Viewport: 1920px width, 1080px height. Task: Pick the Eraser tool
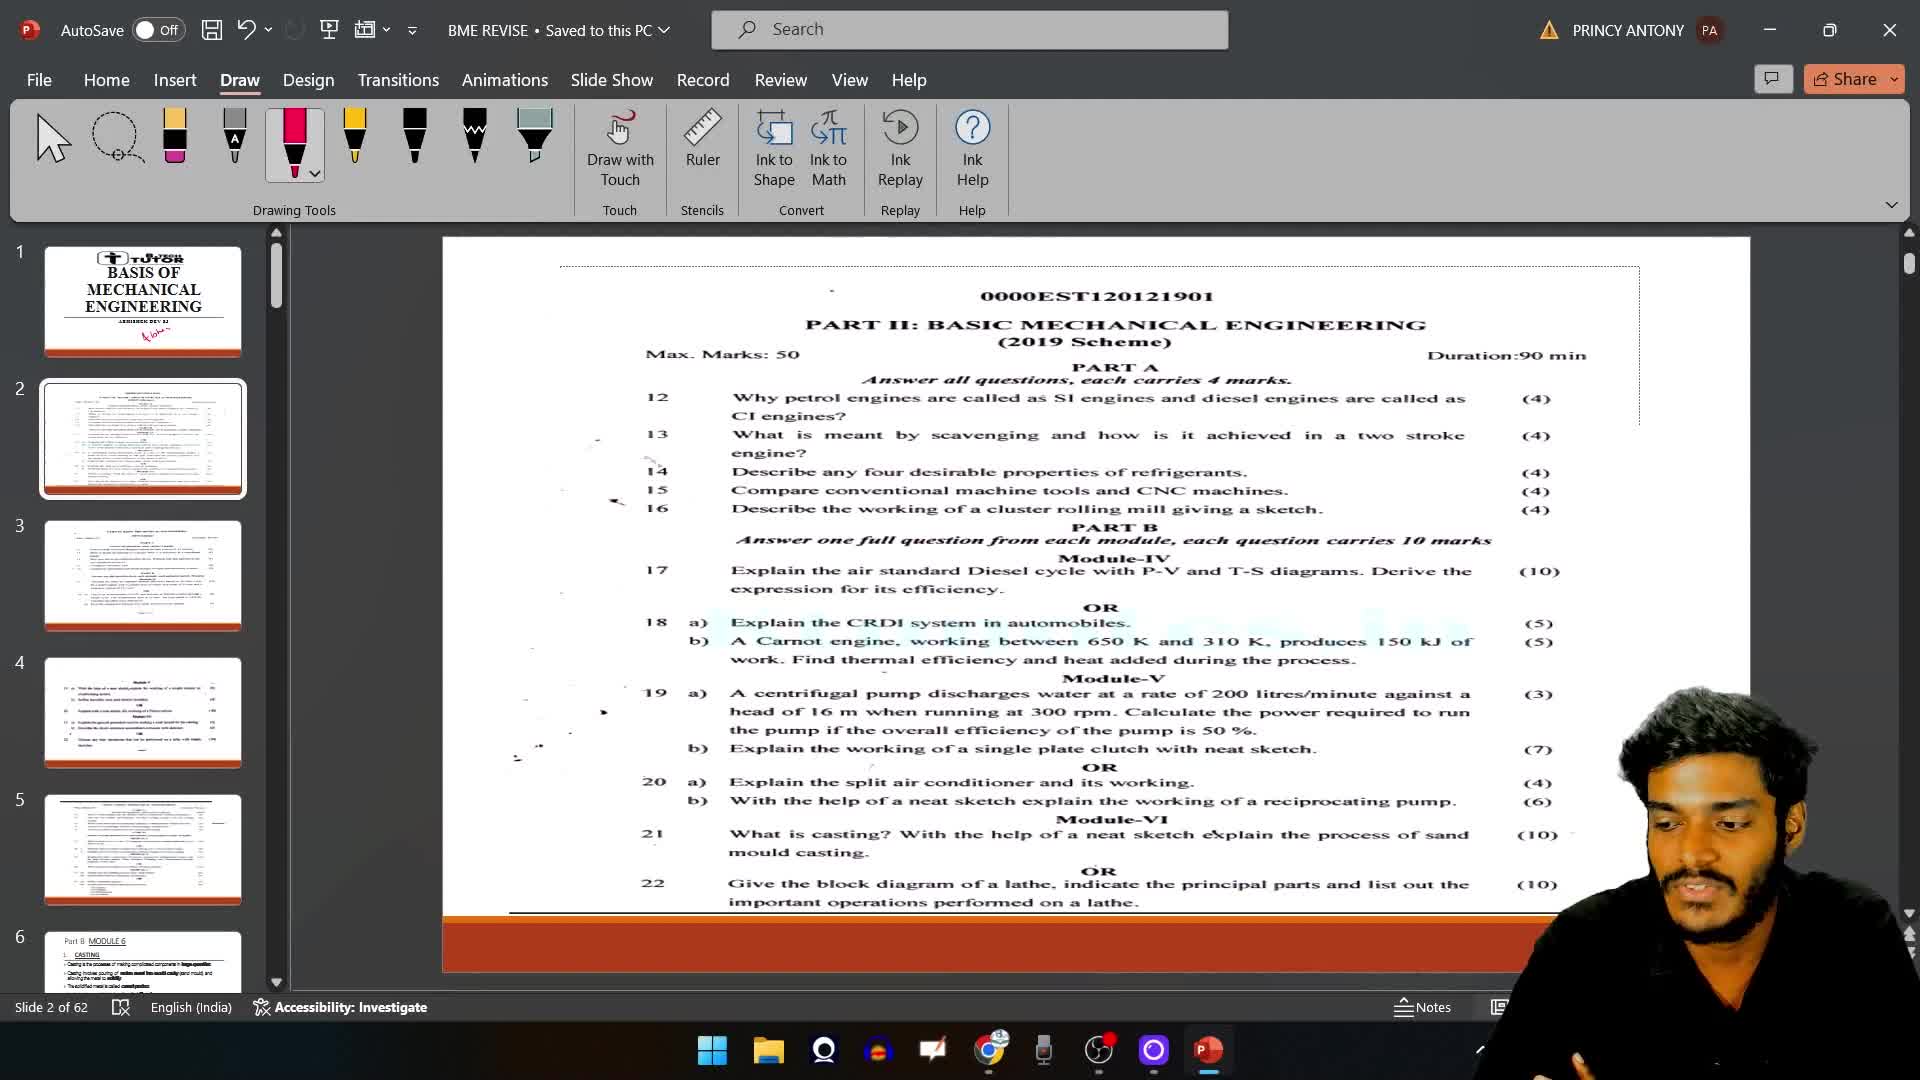point(175,137)
